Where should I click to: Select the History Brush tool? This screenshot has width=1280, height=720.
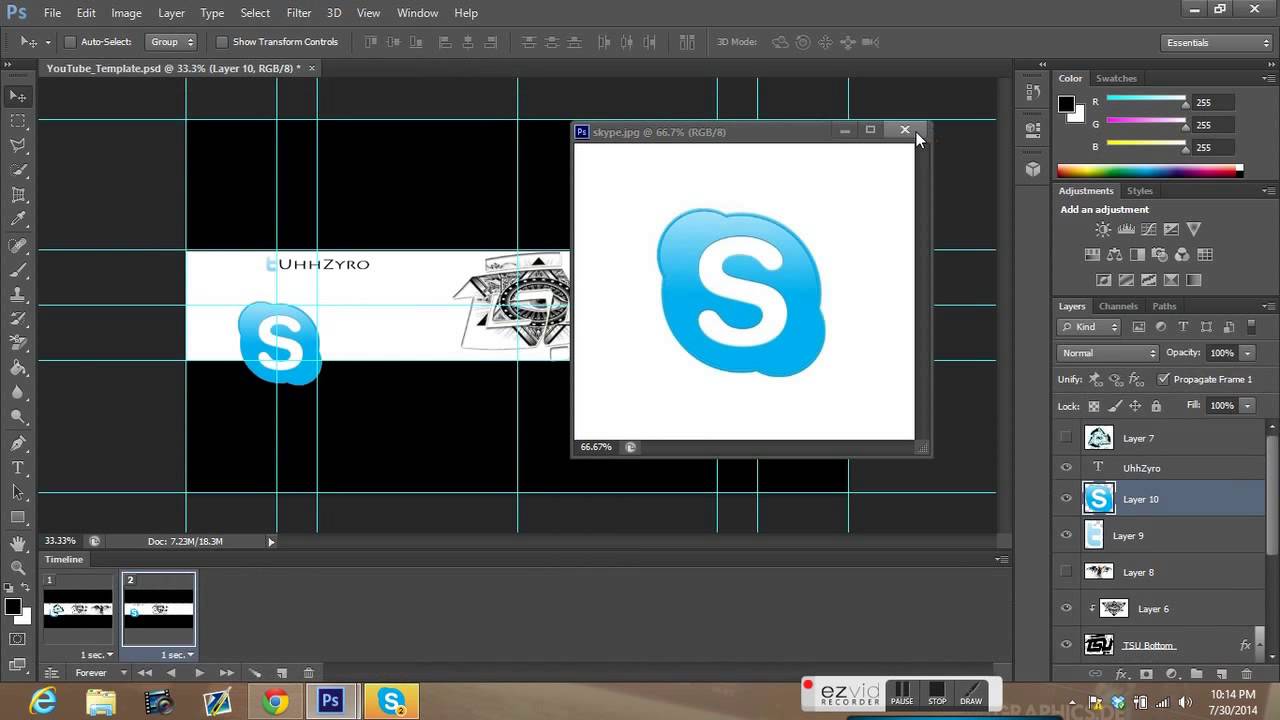(x=18, y=319)
